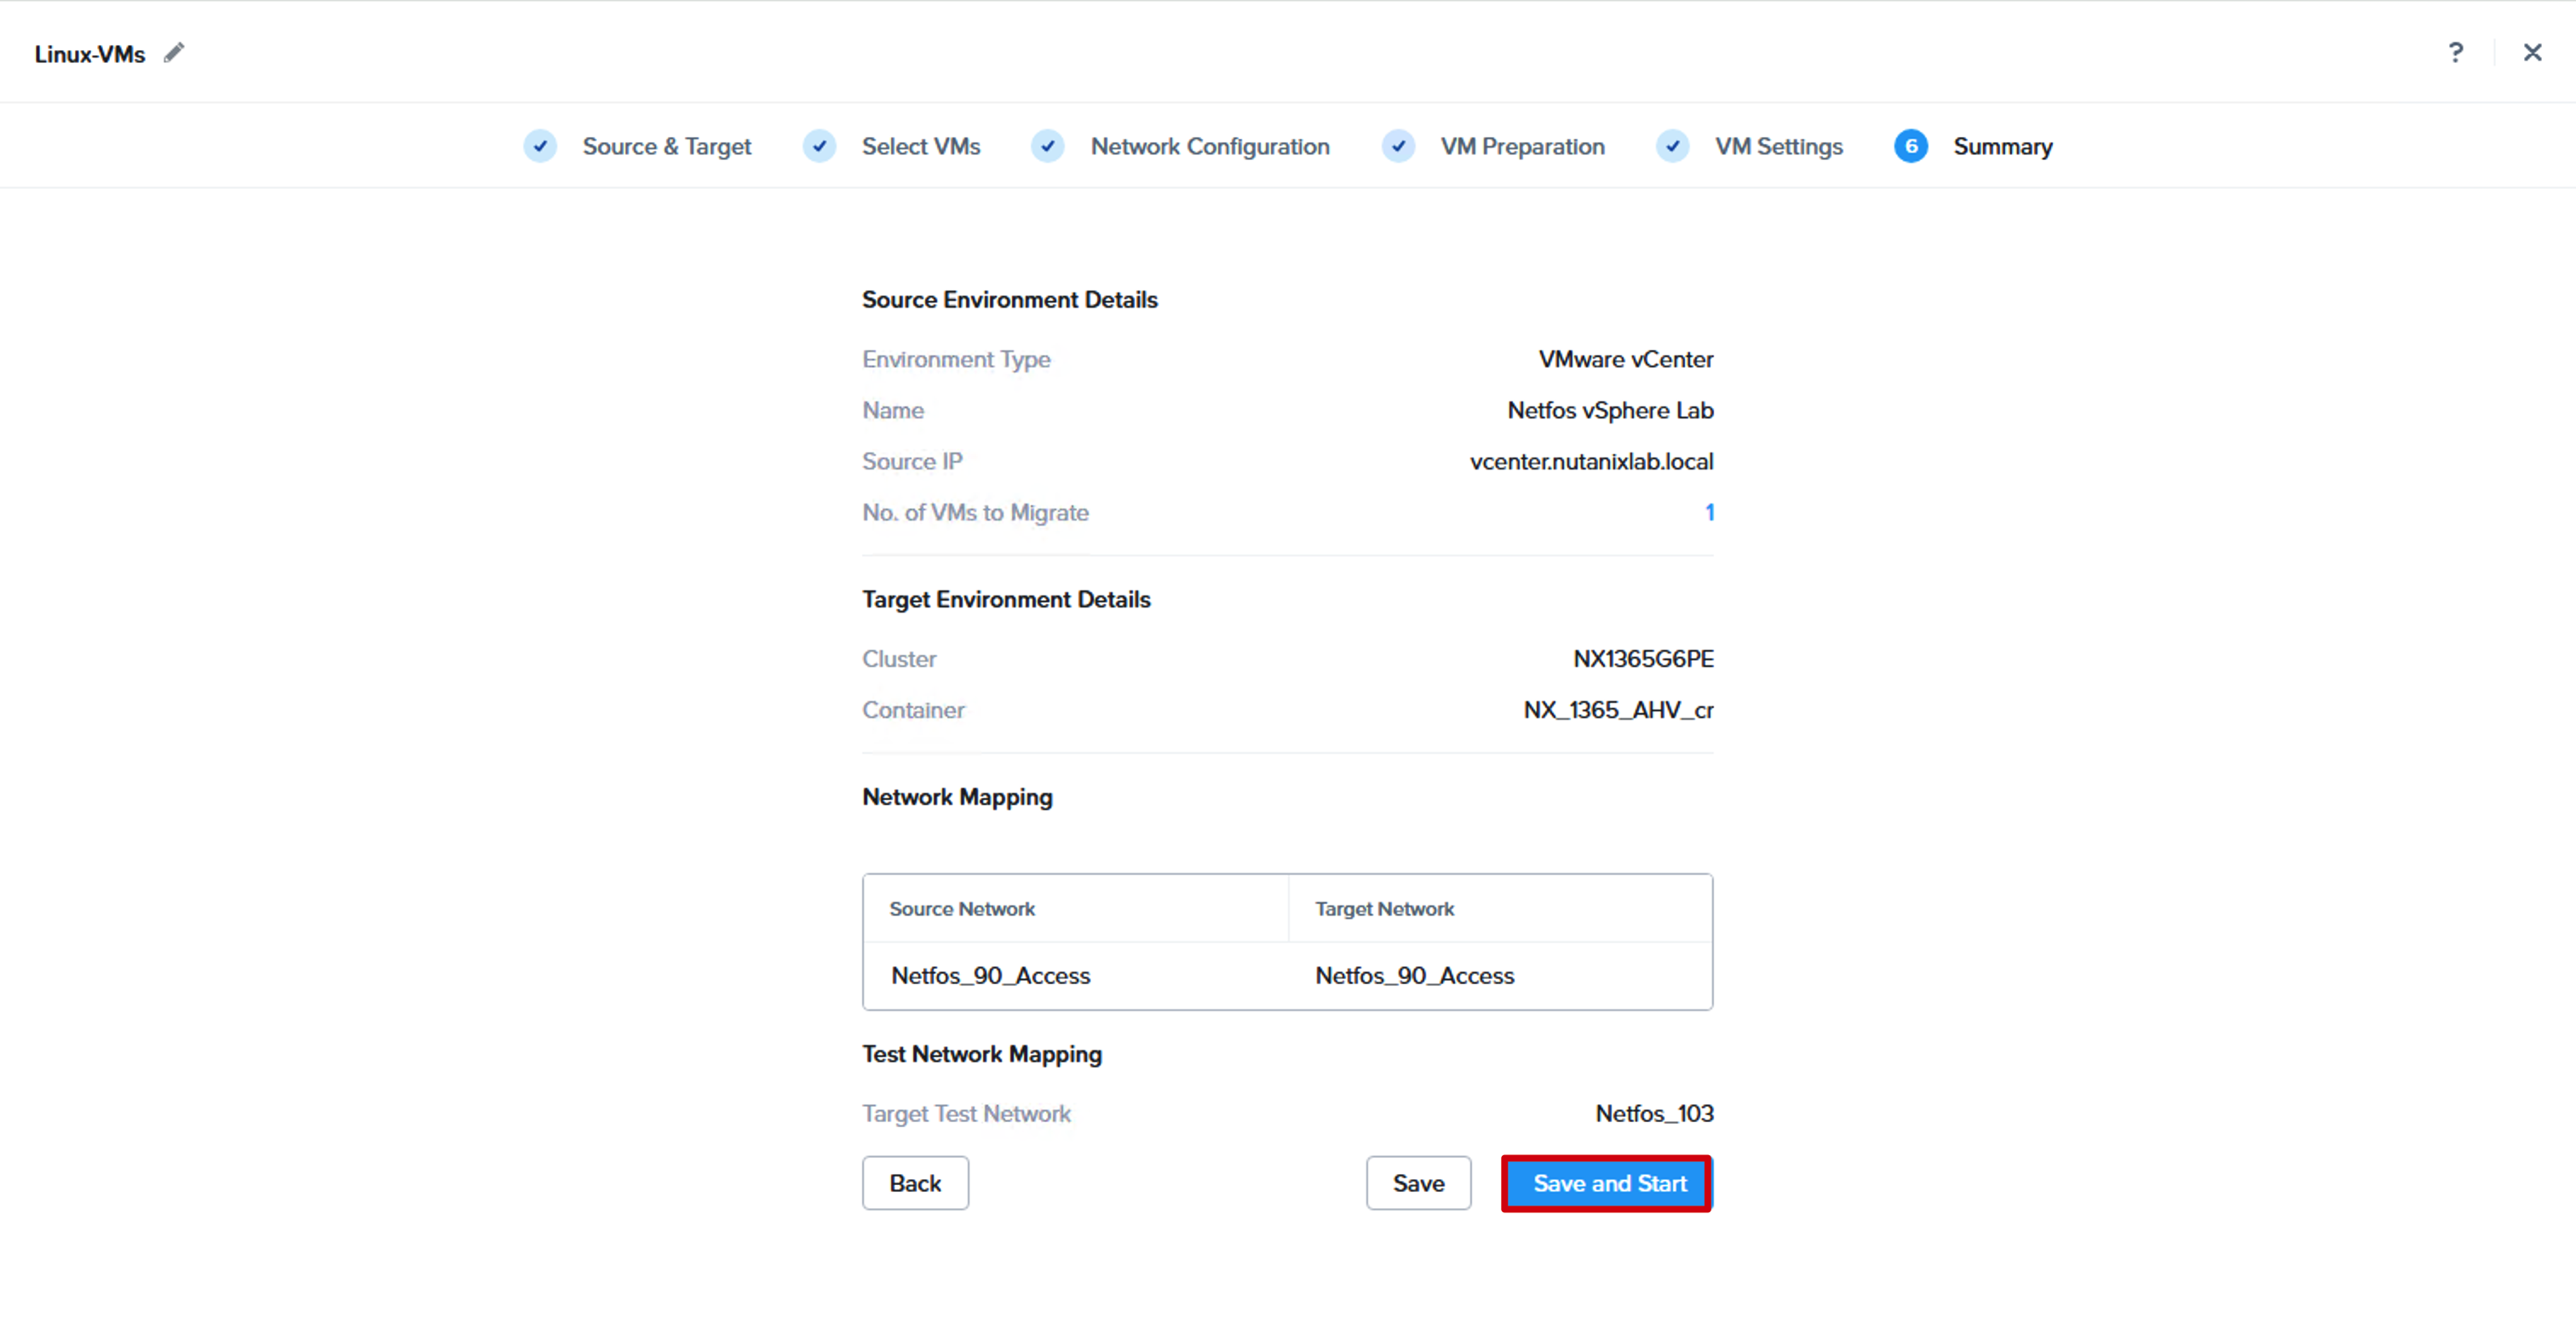Click the VM Preparation checkmark icon

tap(1398, 146)
